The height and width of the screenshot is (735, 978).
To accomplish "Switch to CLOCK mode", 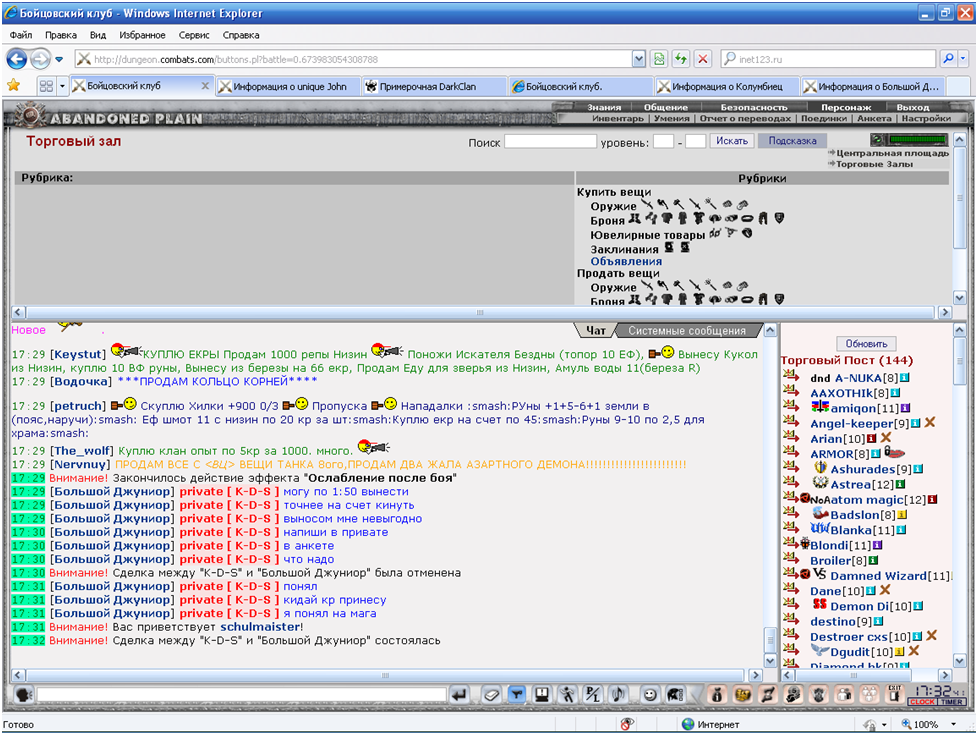I will (x=922, y=702).
